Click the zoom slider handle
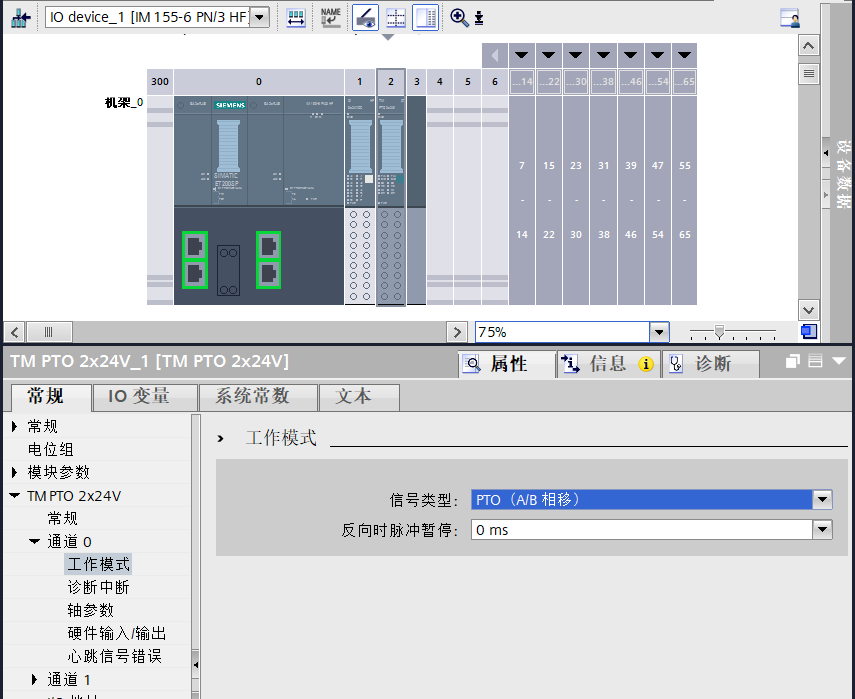855x699 pixels. (718, 331)
